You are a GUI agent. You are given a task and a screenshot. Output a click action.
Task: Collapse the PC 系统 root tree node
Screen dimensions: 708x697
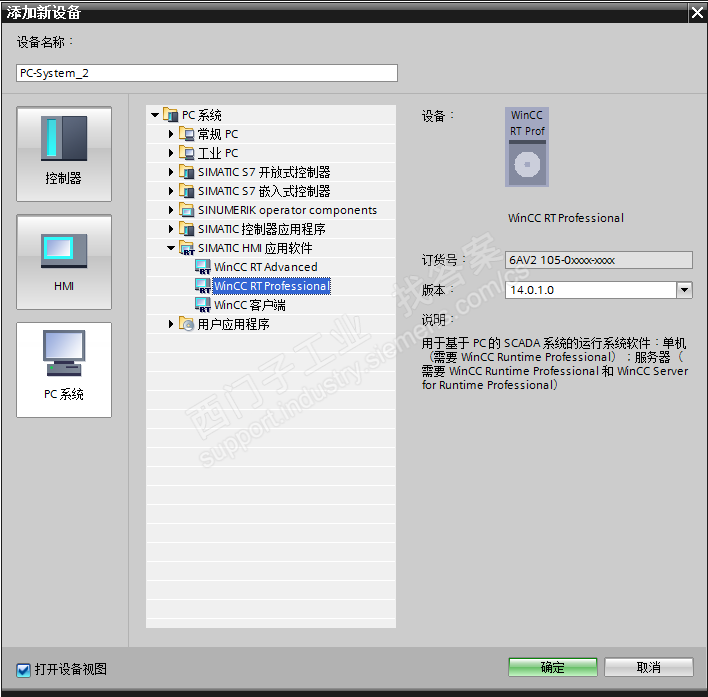click(155, 115)
